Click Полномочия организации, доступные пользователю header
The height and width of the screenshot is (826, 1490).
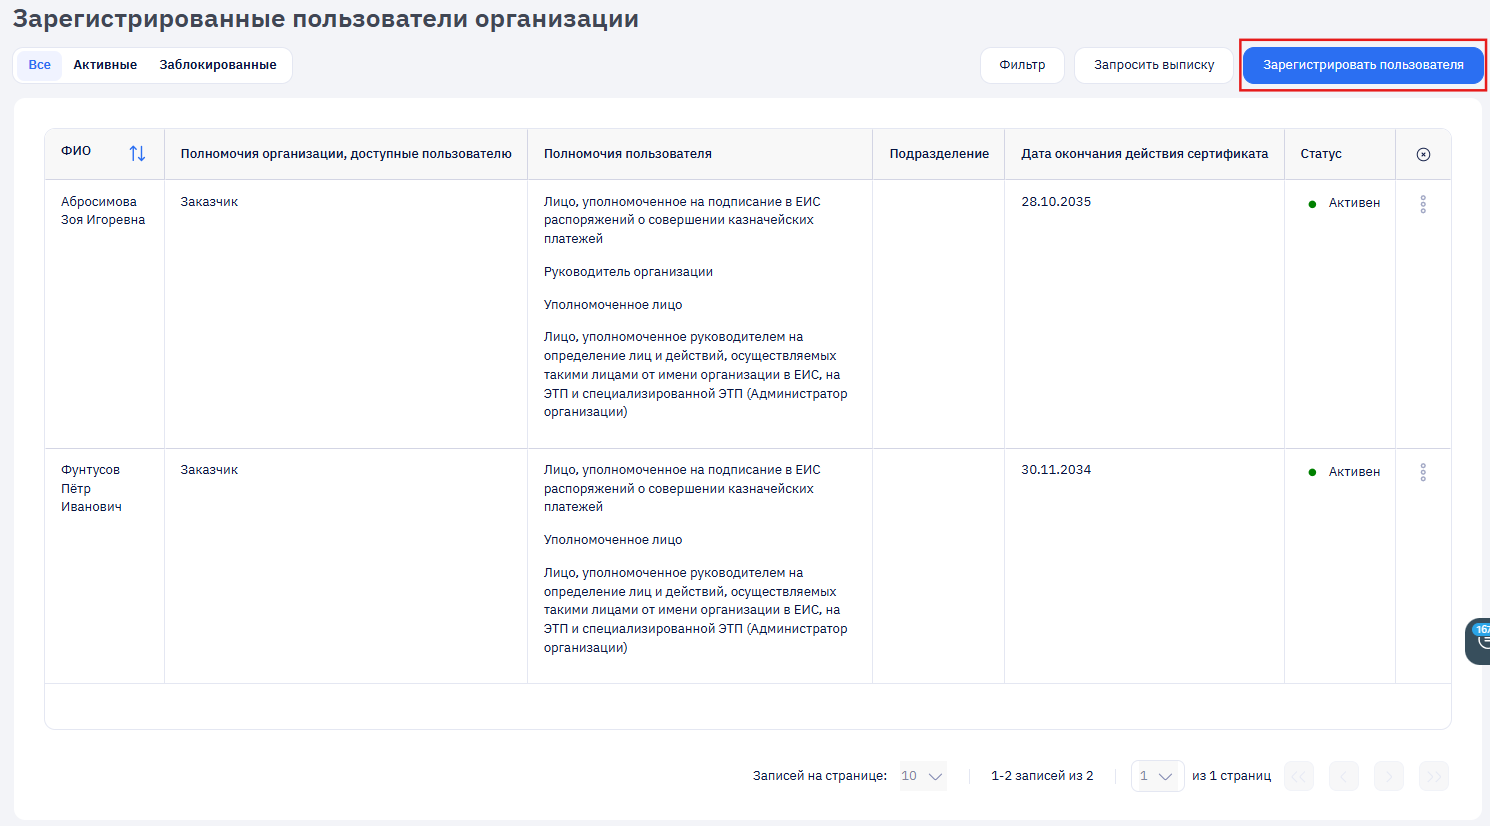pyautogui.click(x=346, y=154)
